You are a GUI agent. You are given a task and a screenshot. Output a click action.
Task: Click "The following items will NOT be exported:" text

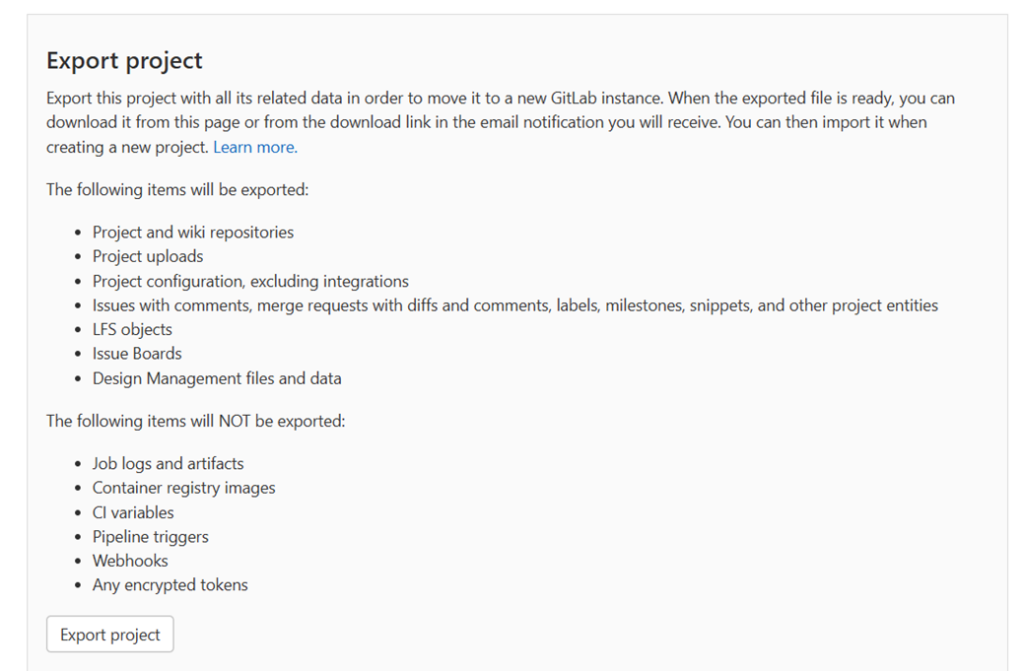(x=195, y=421)
